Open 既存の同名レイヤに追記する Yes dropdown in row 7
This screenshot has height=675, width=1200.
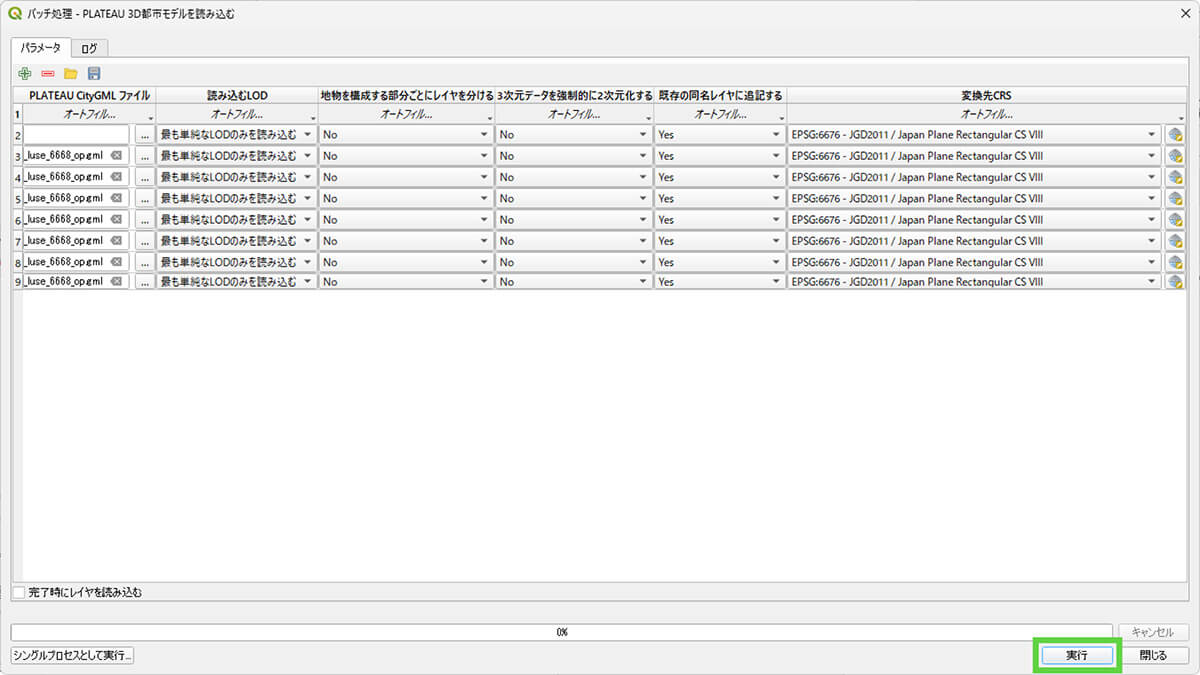(720, 240)
